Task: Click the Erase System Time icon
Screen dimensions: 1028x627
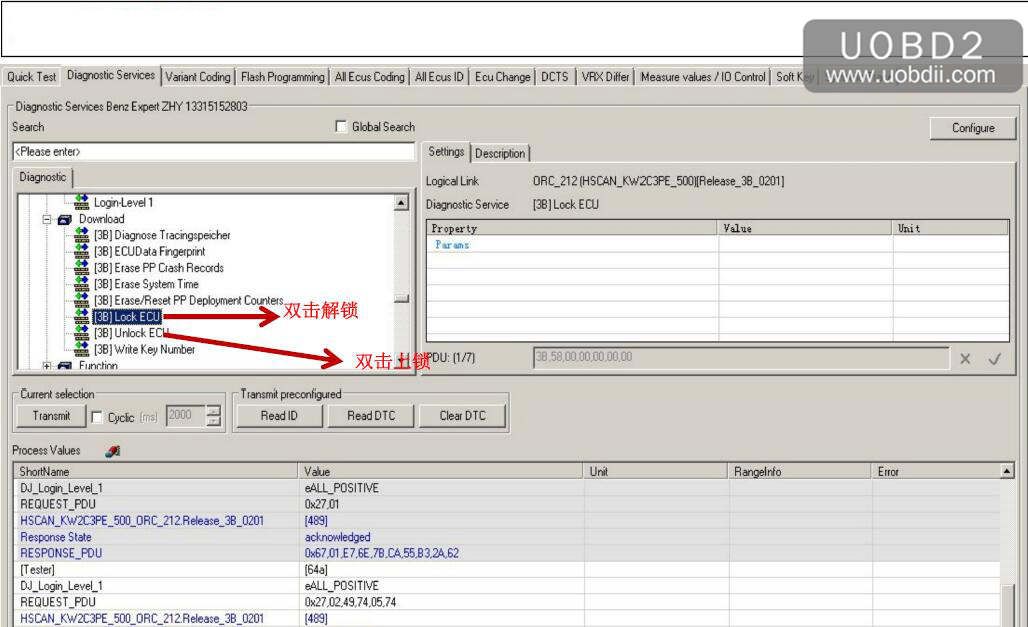Action: click(81, 283)
